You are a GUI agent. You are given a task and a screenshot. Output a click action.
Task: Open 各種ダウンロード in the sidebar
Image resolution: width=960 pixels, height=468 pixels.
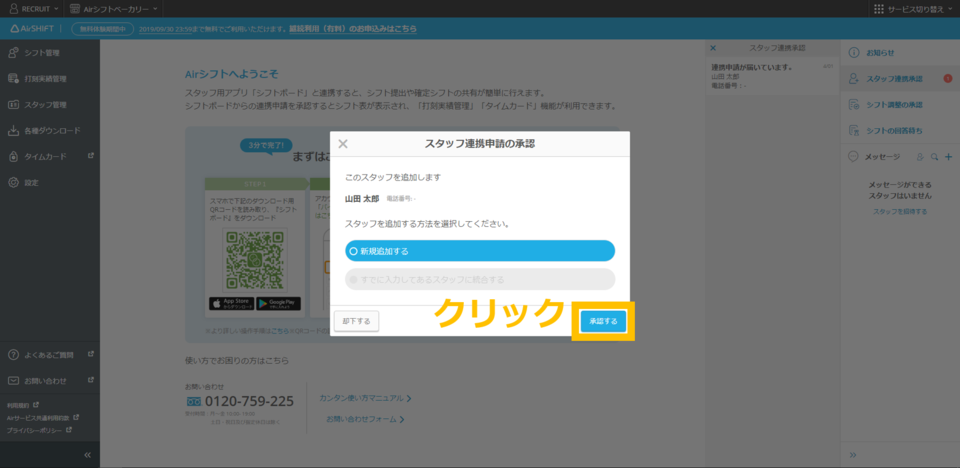[50, 130]
